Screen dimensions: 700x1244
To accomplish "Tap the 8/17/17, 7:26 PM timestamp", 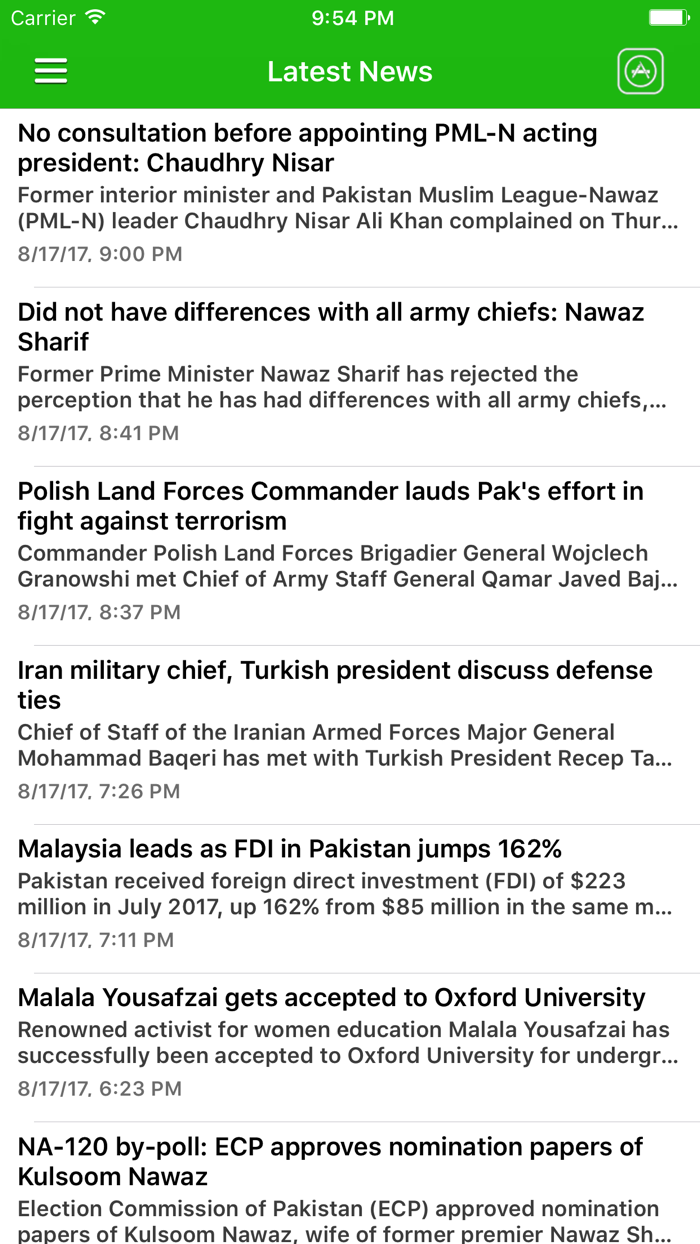I will [x=98, y=790].
